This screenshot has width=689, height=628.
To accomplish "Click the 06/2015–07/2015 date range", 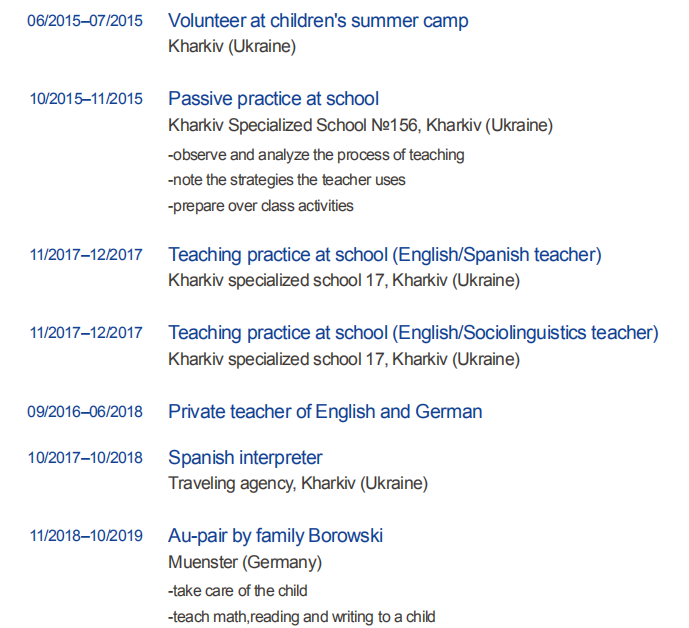I will coord(86,21).
